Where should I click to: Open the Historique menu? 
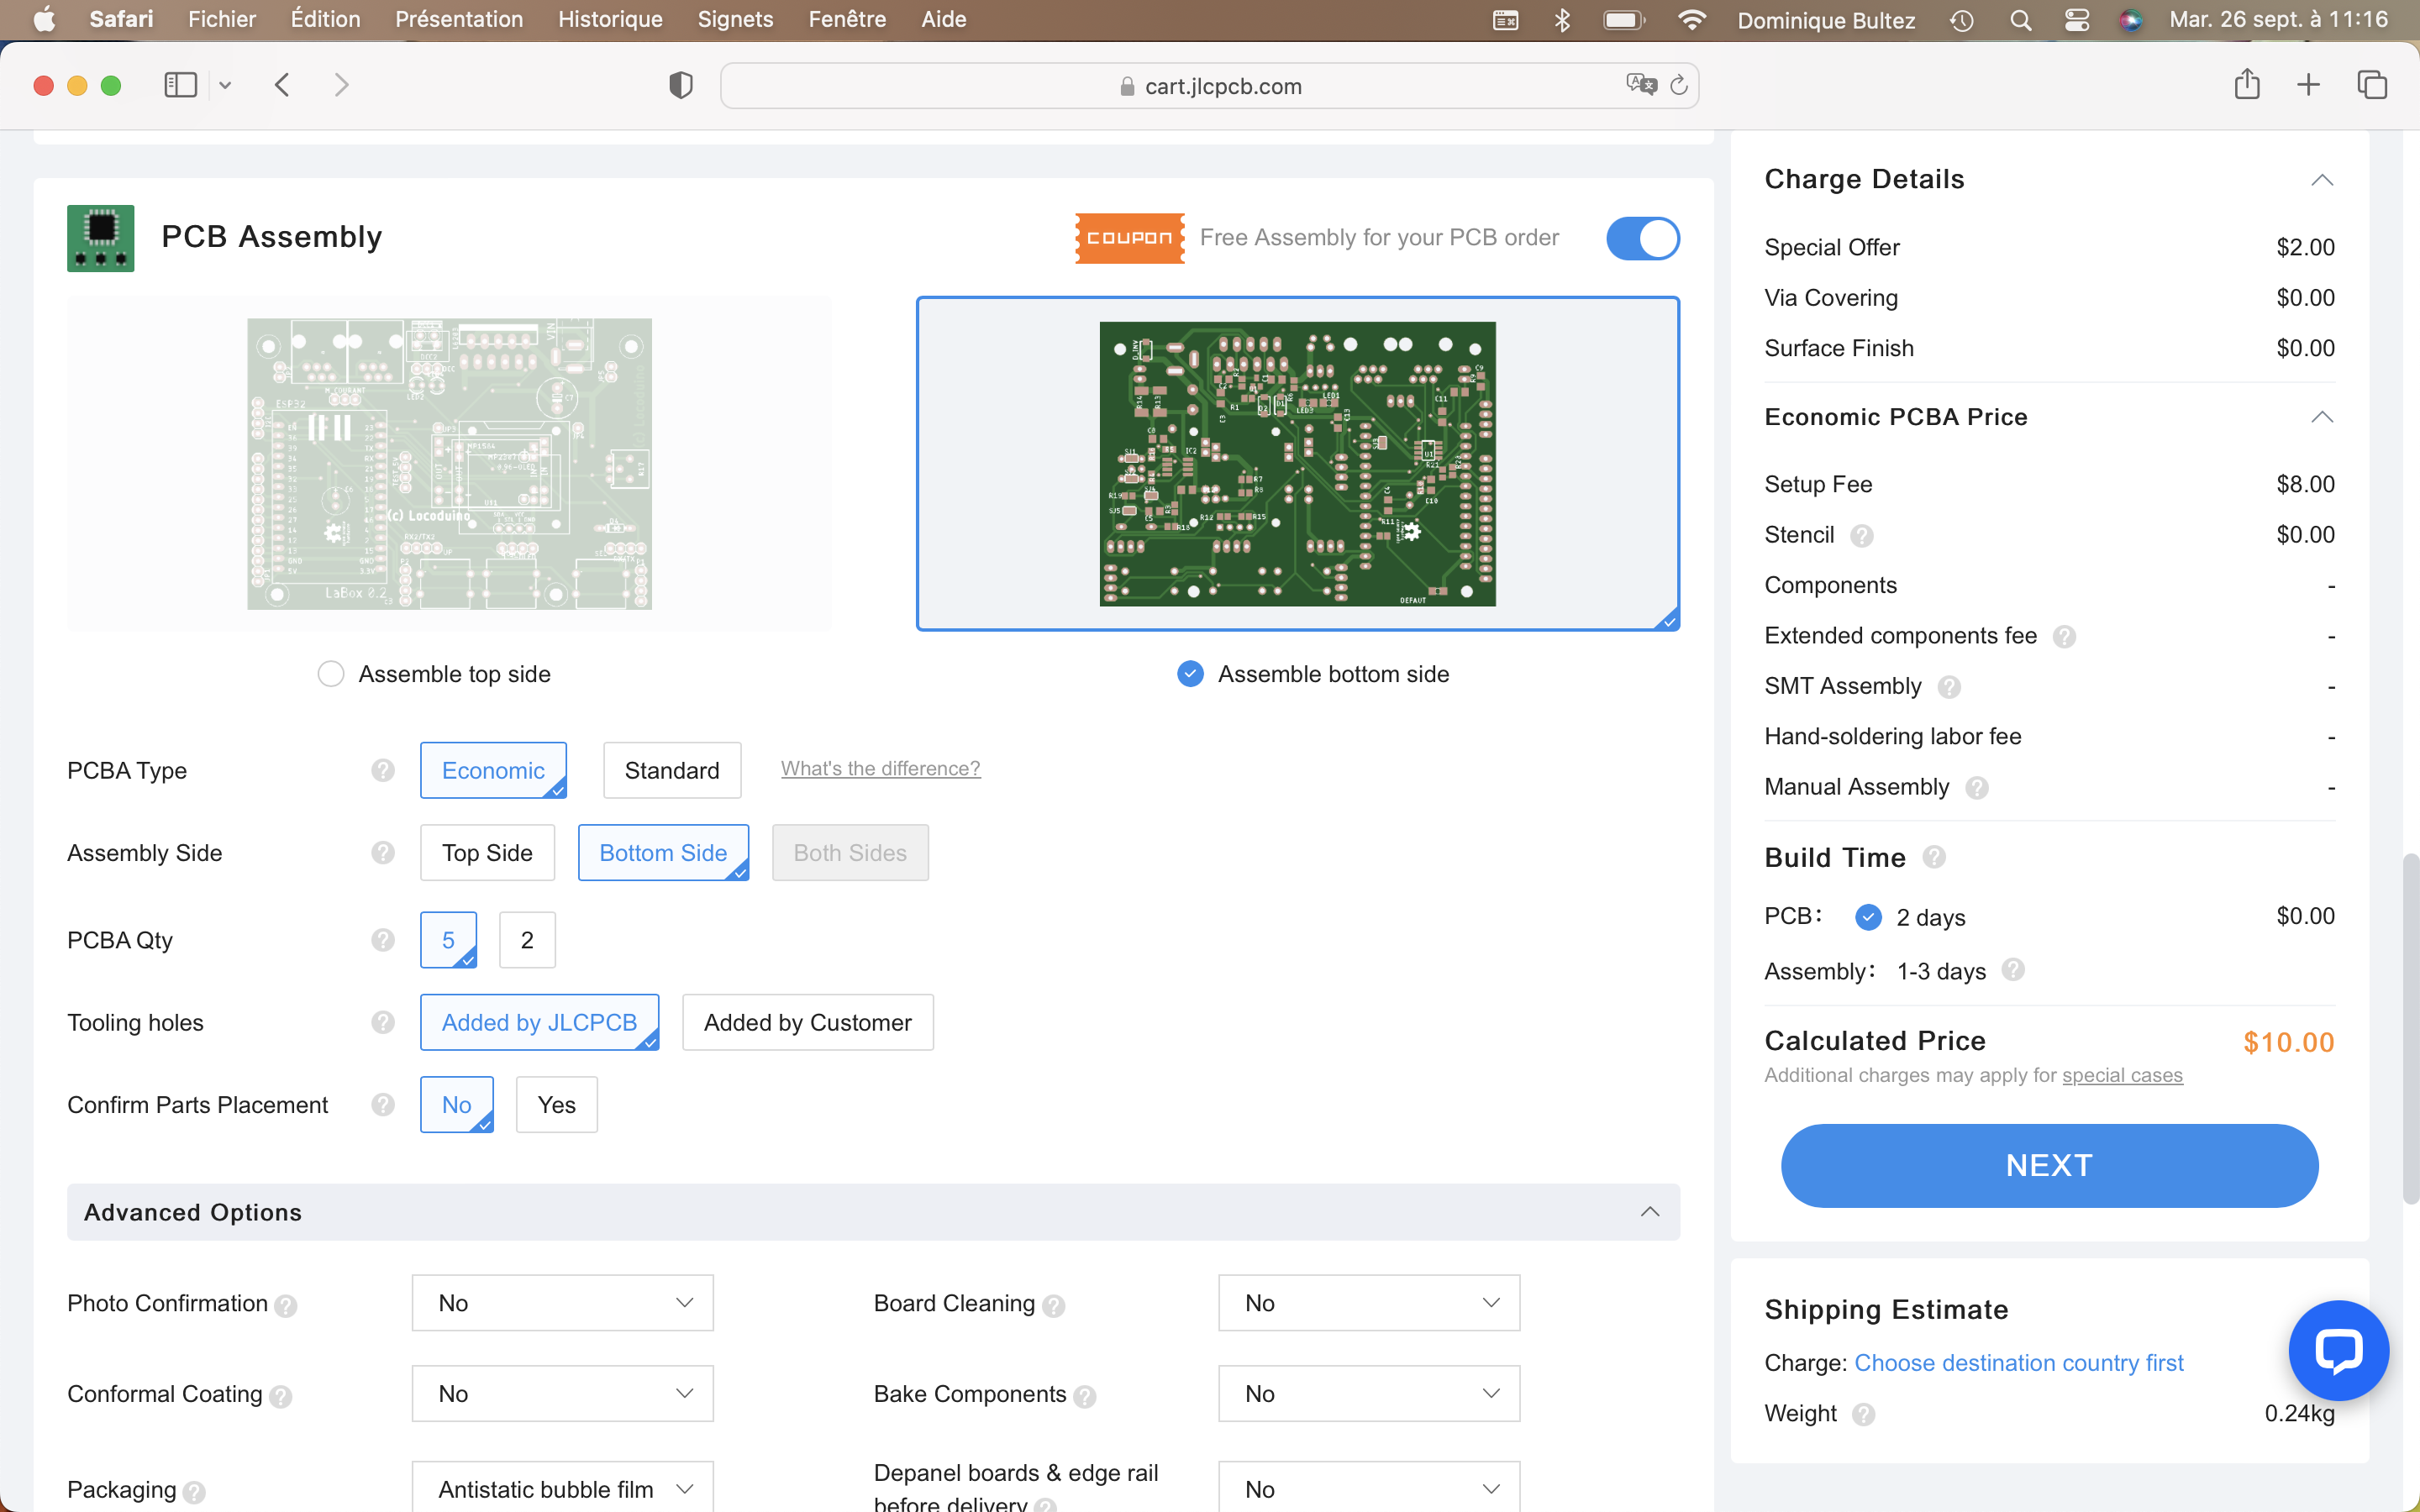(610, 19)
